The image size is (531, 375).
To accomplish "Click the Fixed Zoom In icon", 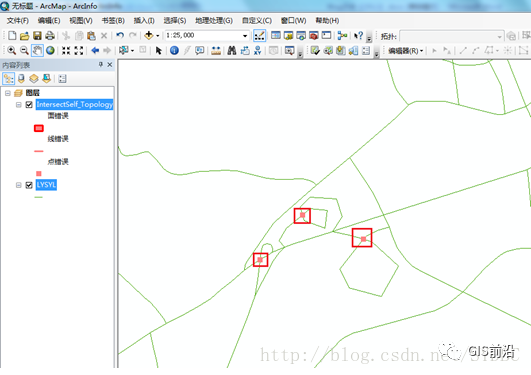I will click(x=66, y=50).
